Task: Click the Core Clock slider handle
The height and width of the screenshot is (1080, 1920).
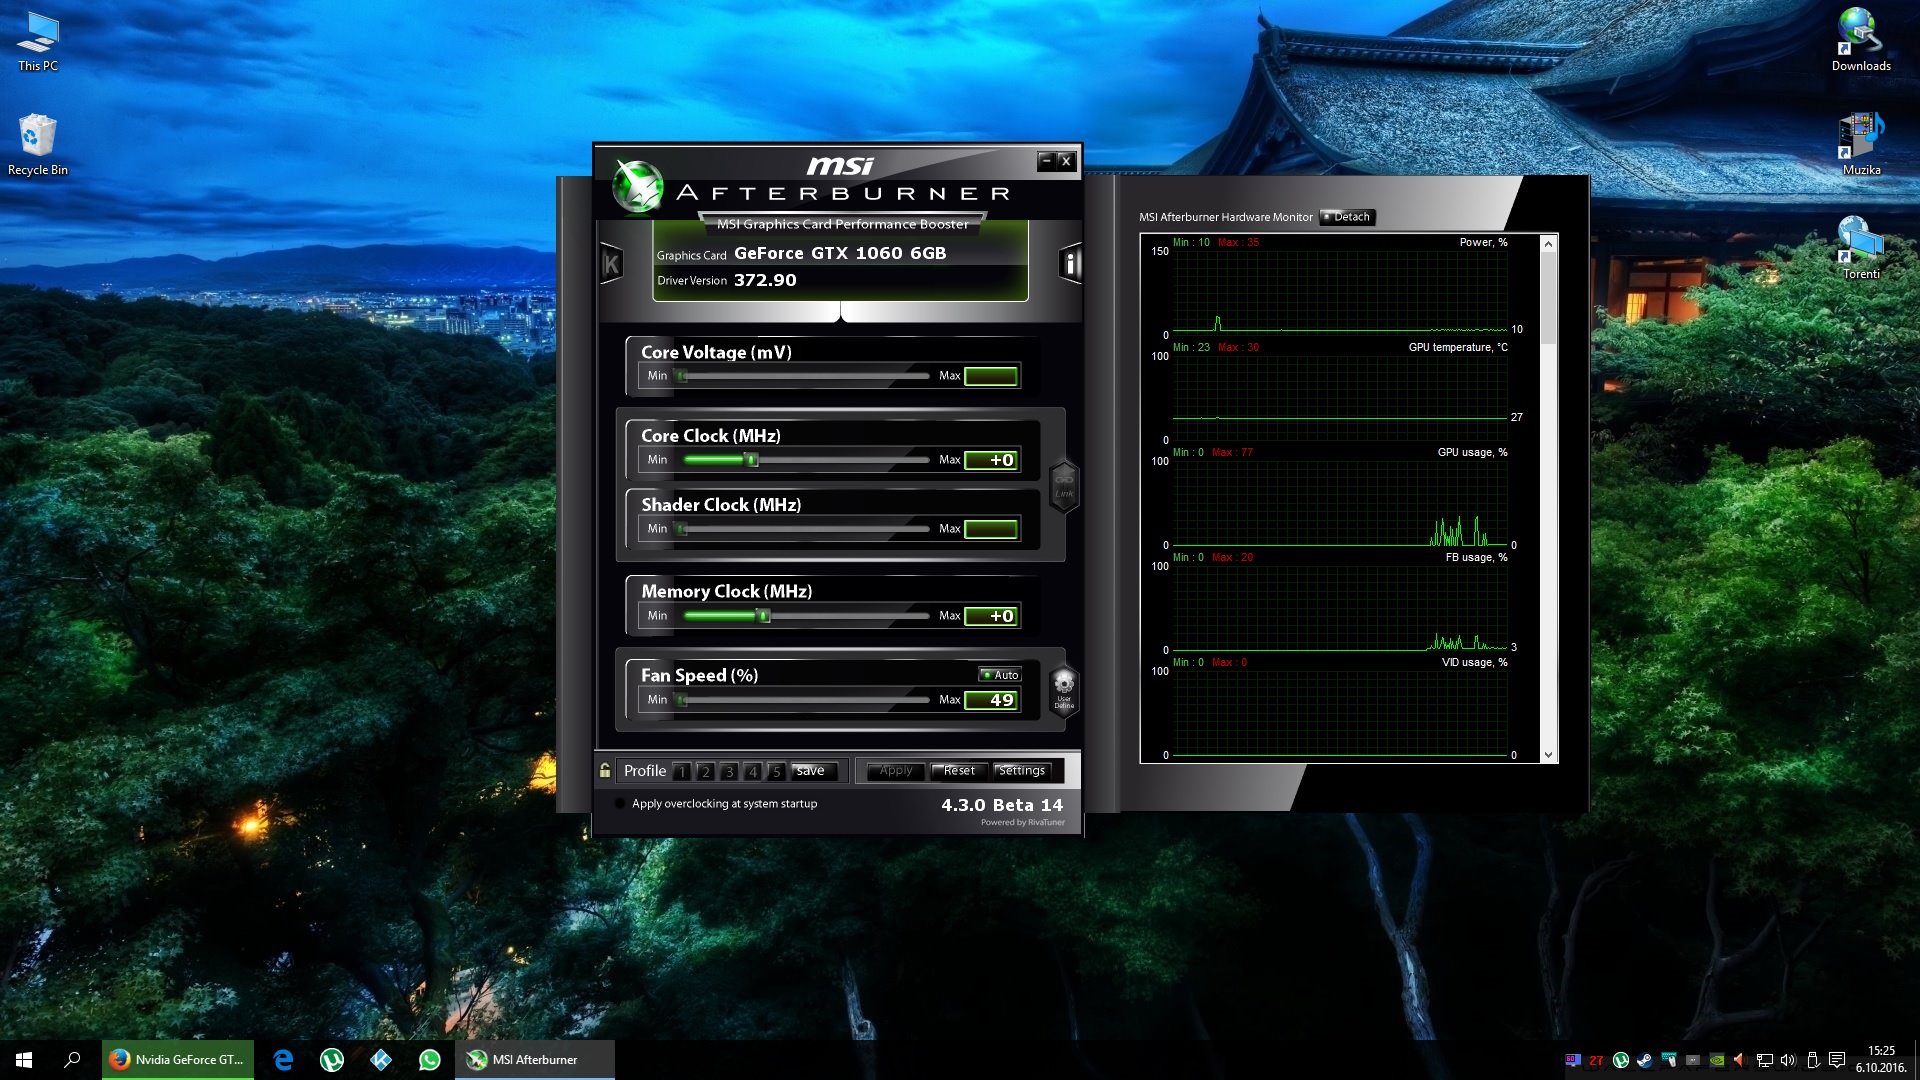Action: point(753,460)
